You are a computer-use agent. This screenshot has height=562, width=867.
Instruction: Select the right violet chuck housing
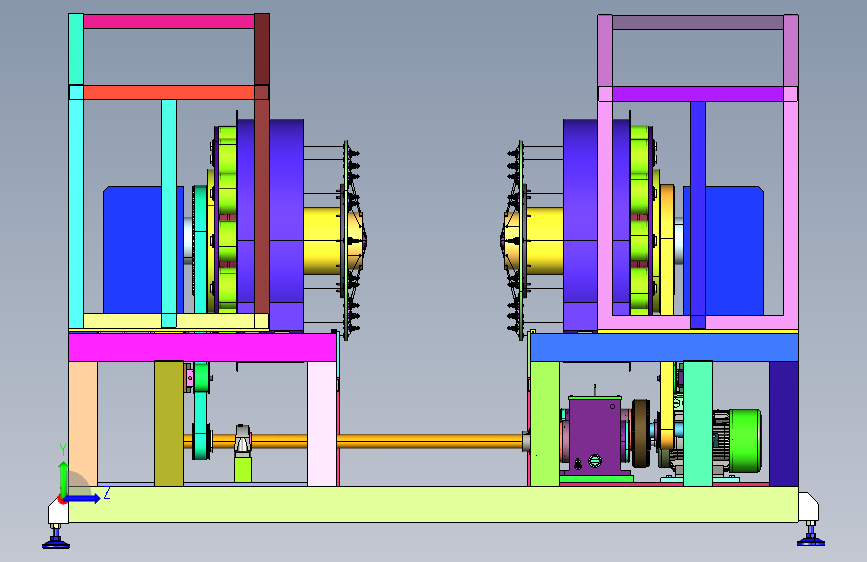point(581,225)
